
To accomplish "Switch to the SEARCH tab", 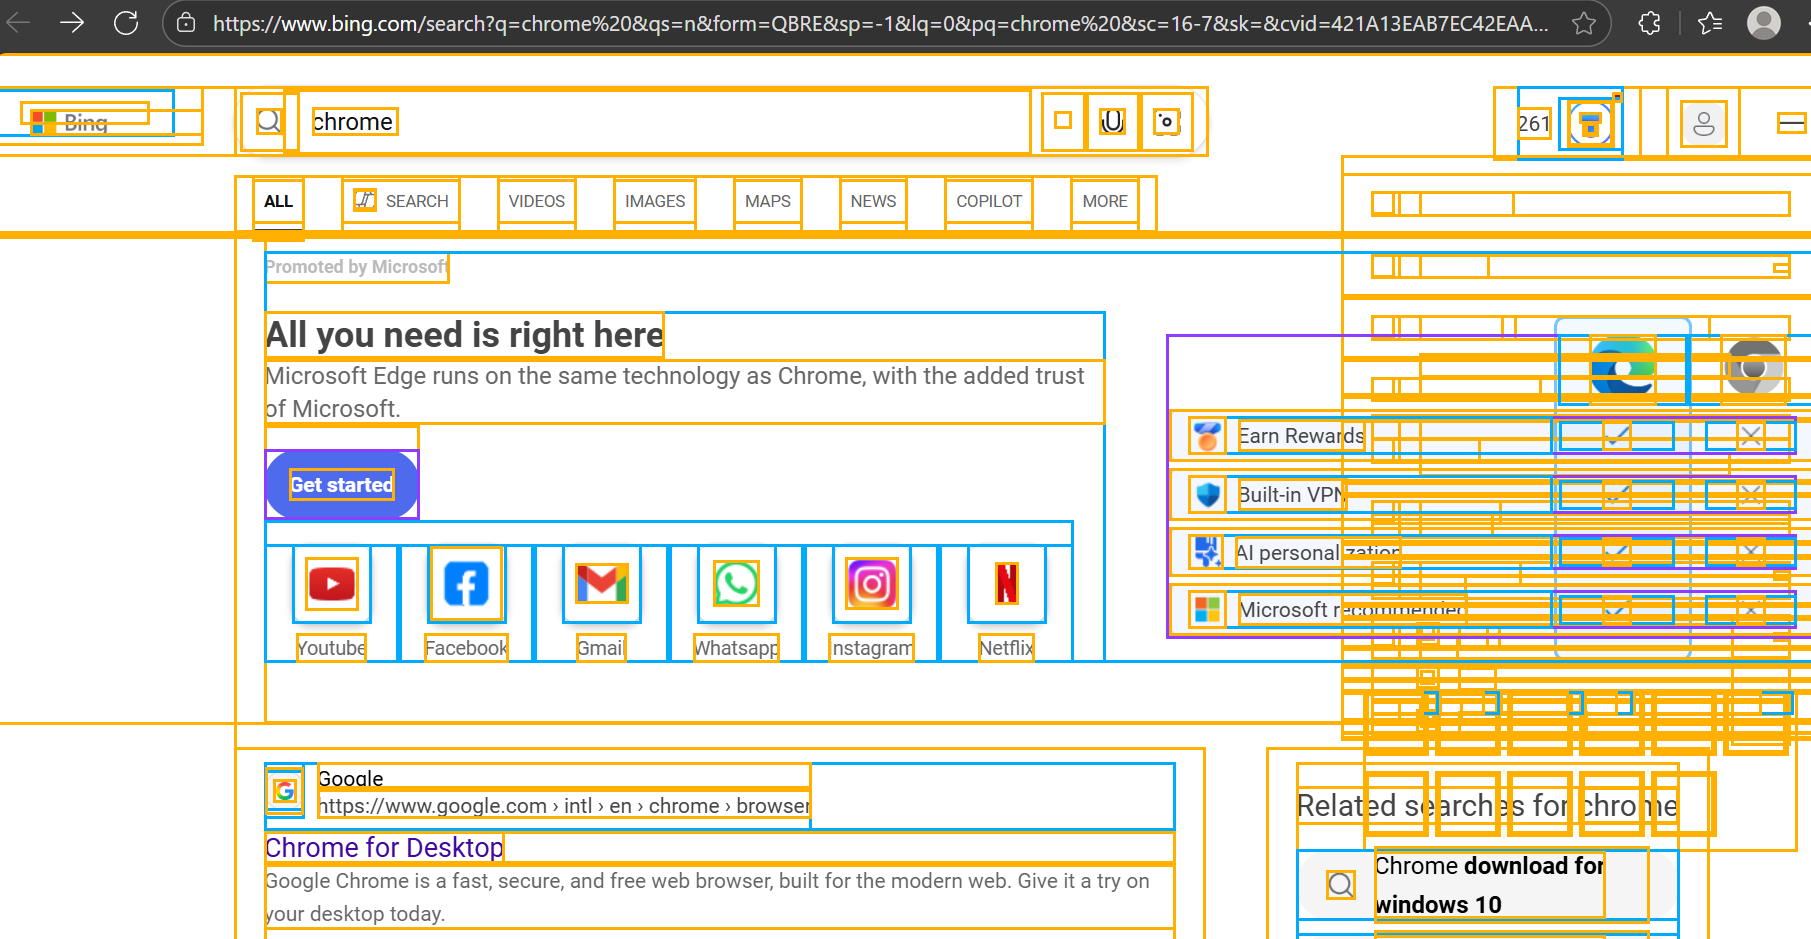I will pyautogui.click(x=401, y=202).
